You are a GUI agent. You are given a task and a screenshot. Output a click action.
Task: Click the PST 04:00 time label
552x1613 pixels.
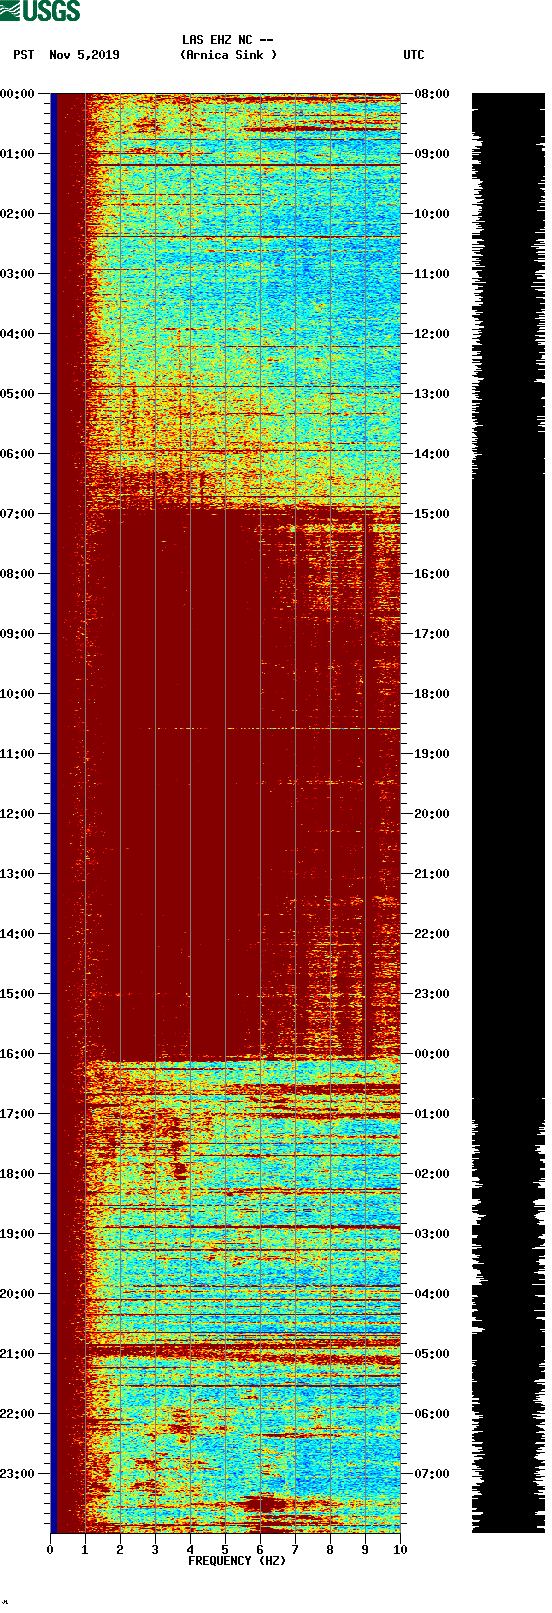pyautogui.click(x=17, y=334)
